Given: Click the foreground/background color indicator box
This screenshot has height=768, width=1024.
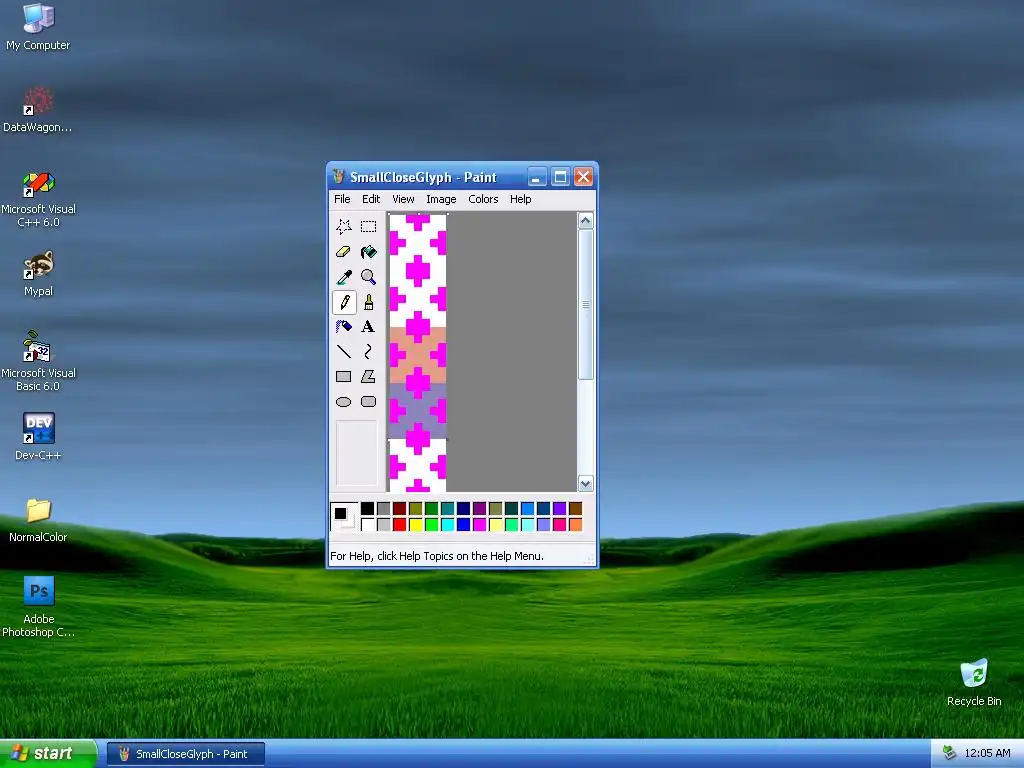Looking at the screenshot, I should (x=344, y=517).
